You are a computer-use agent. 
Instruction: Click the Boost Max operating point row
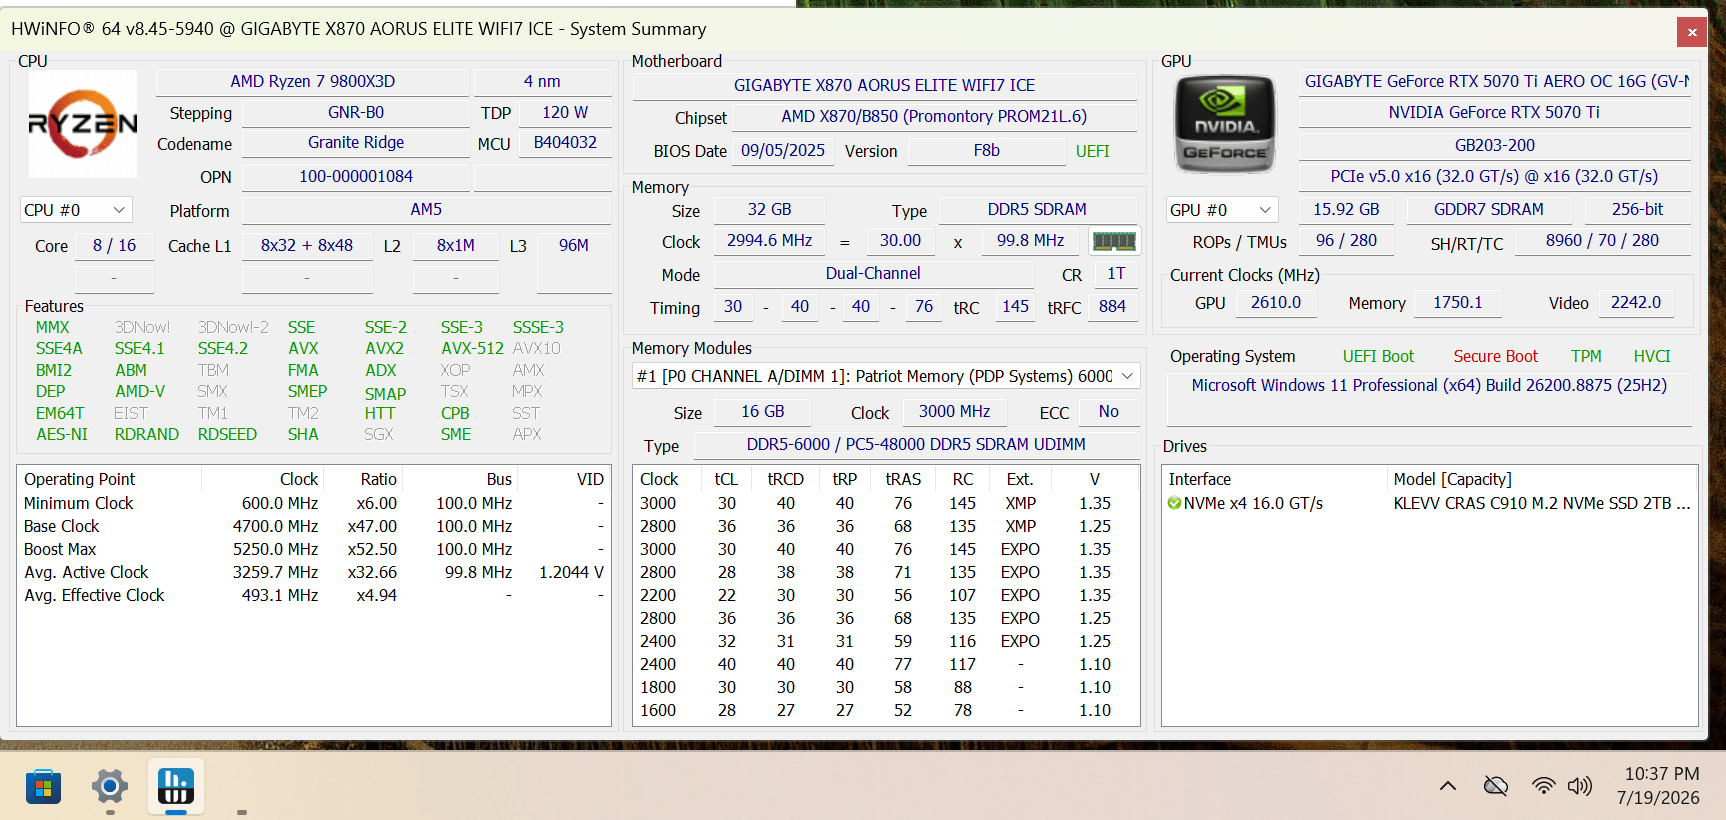pyautogui.click(x=313, y=549)
